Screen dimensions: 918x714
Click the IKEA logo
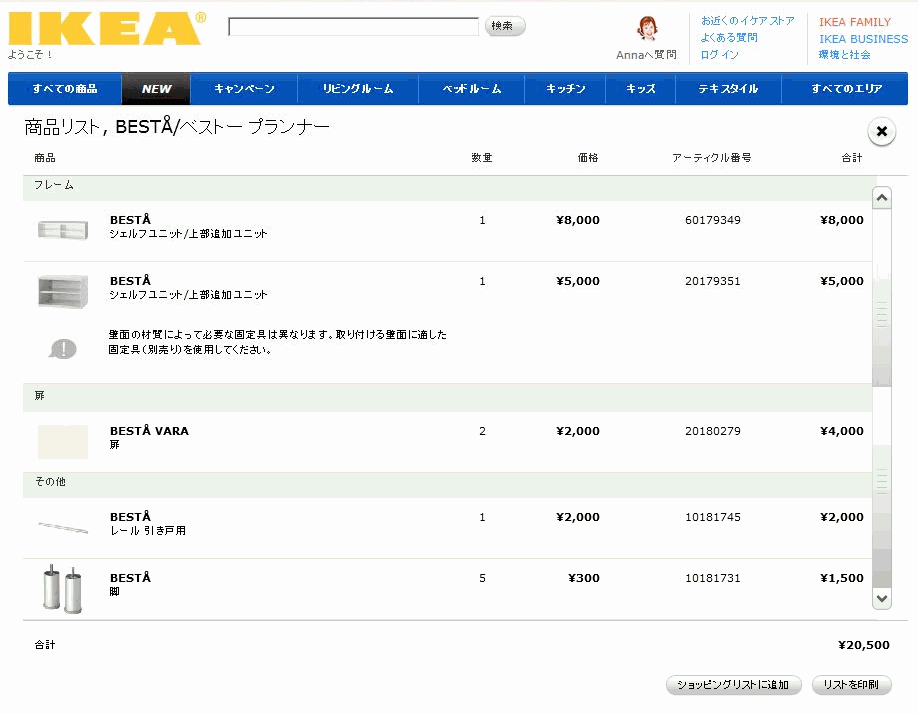coord(107,28)
